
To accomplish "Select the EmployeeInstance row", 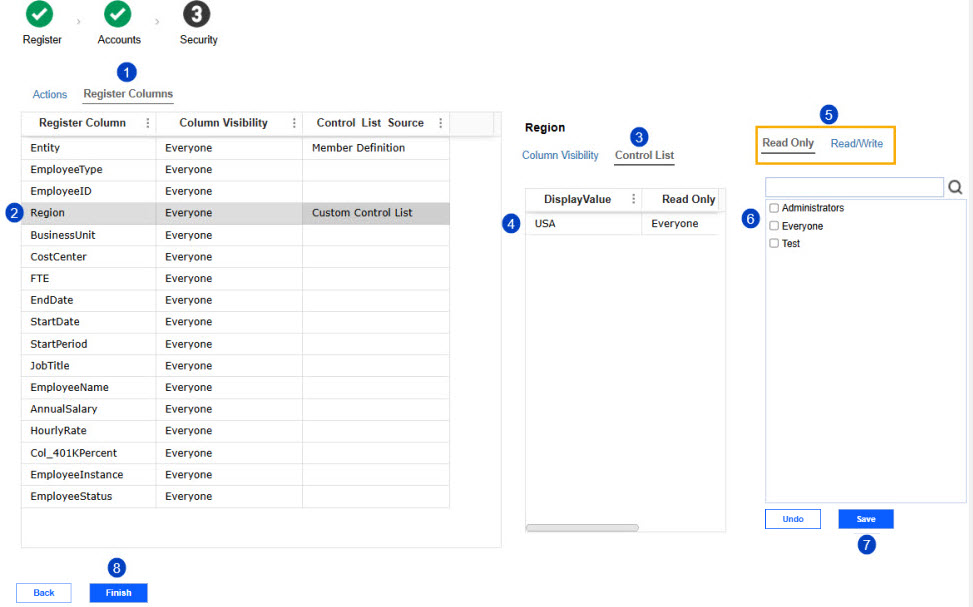I will point(235,475).
